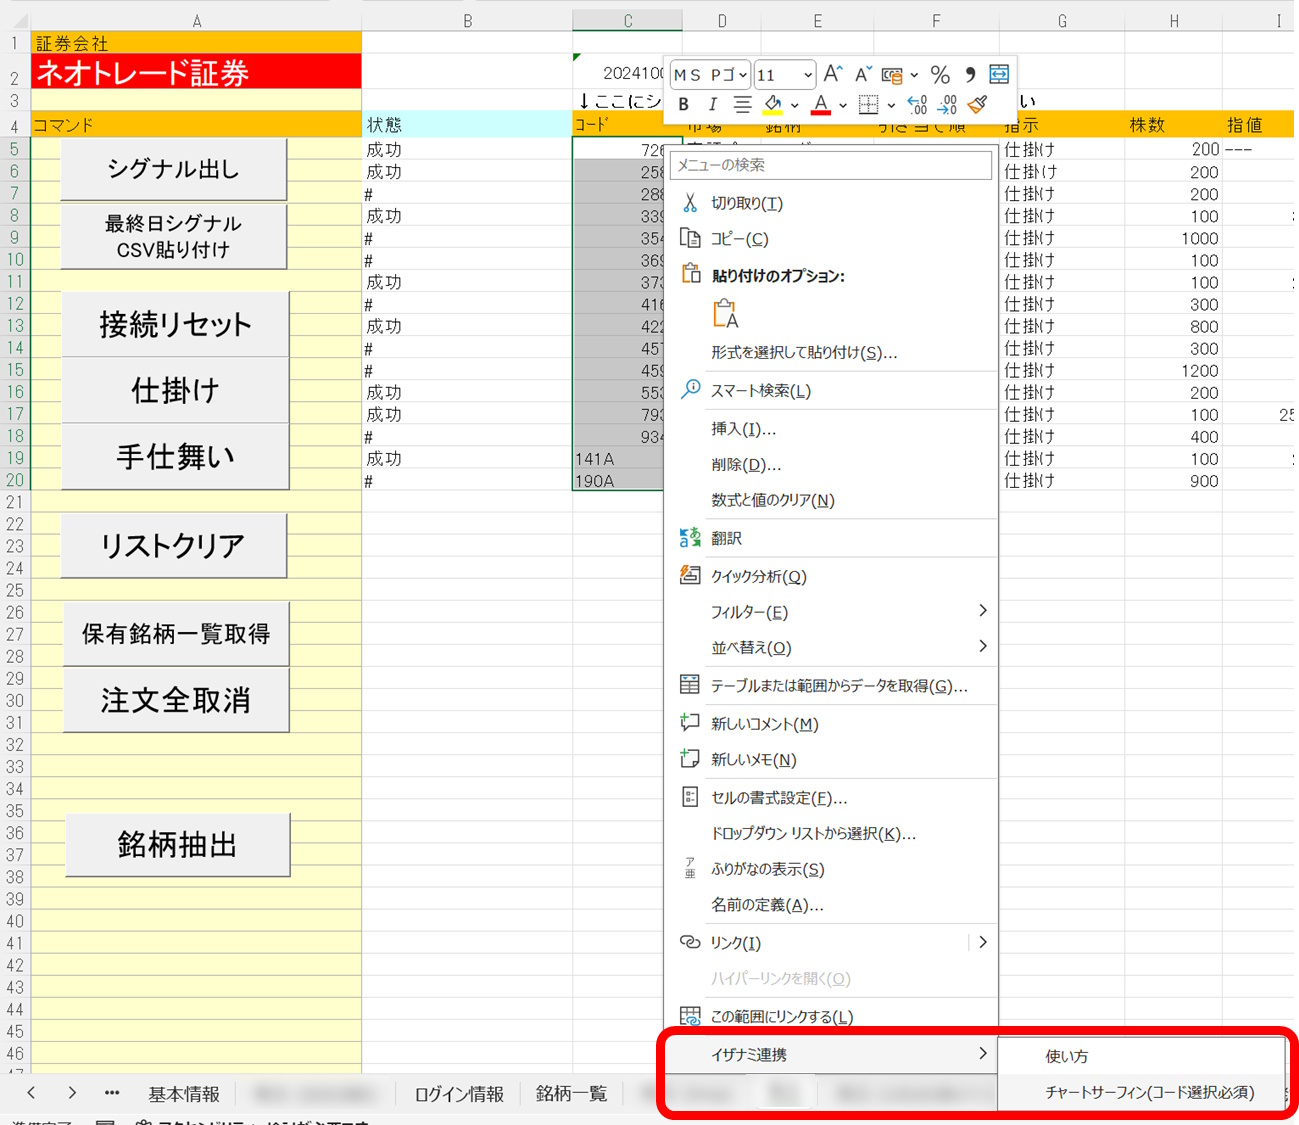Image resolution: width=1299 pixels, height=1125 pixels.
Task: Click the 手仕舞い button
Action: coord(175,456)
